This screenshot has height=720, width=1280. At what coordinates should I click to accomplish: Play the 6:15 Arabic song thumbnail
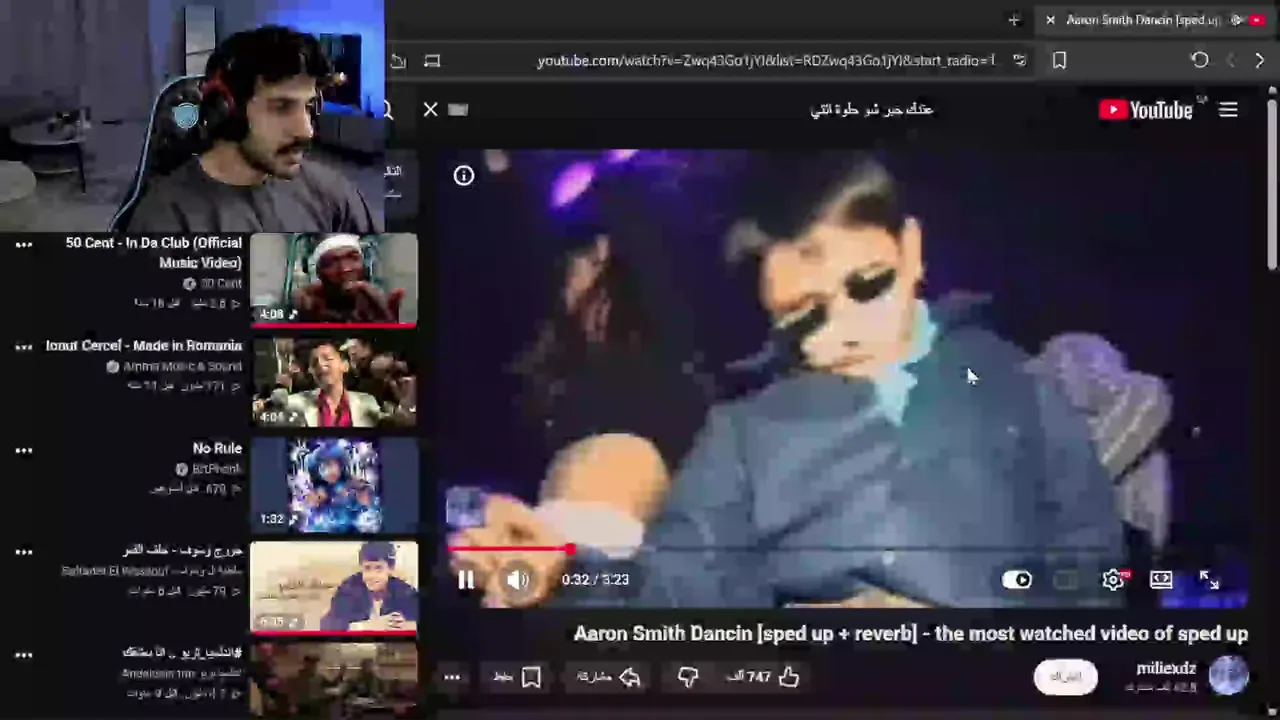pos(333,587)
